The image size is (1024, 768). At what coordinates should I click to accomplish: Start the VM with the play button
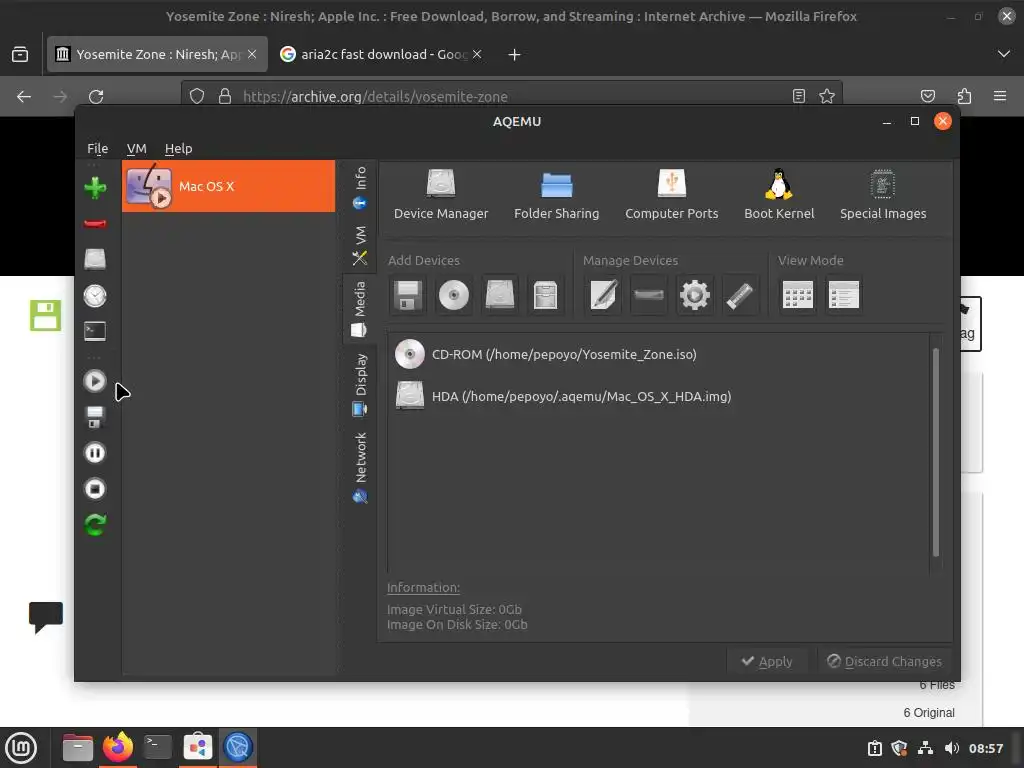pyautogui.click(x=95, y=381)
